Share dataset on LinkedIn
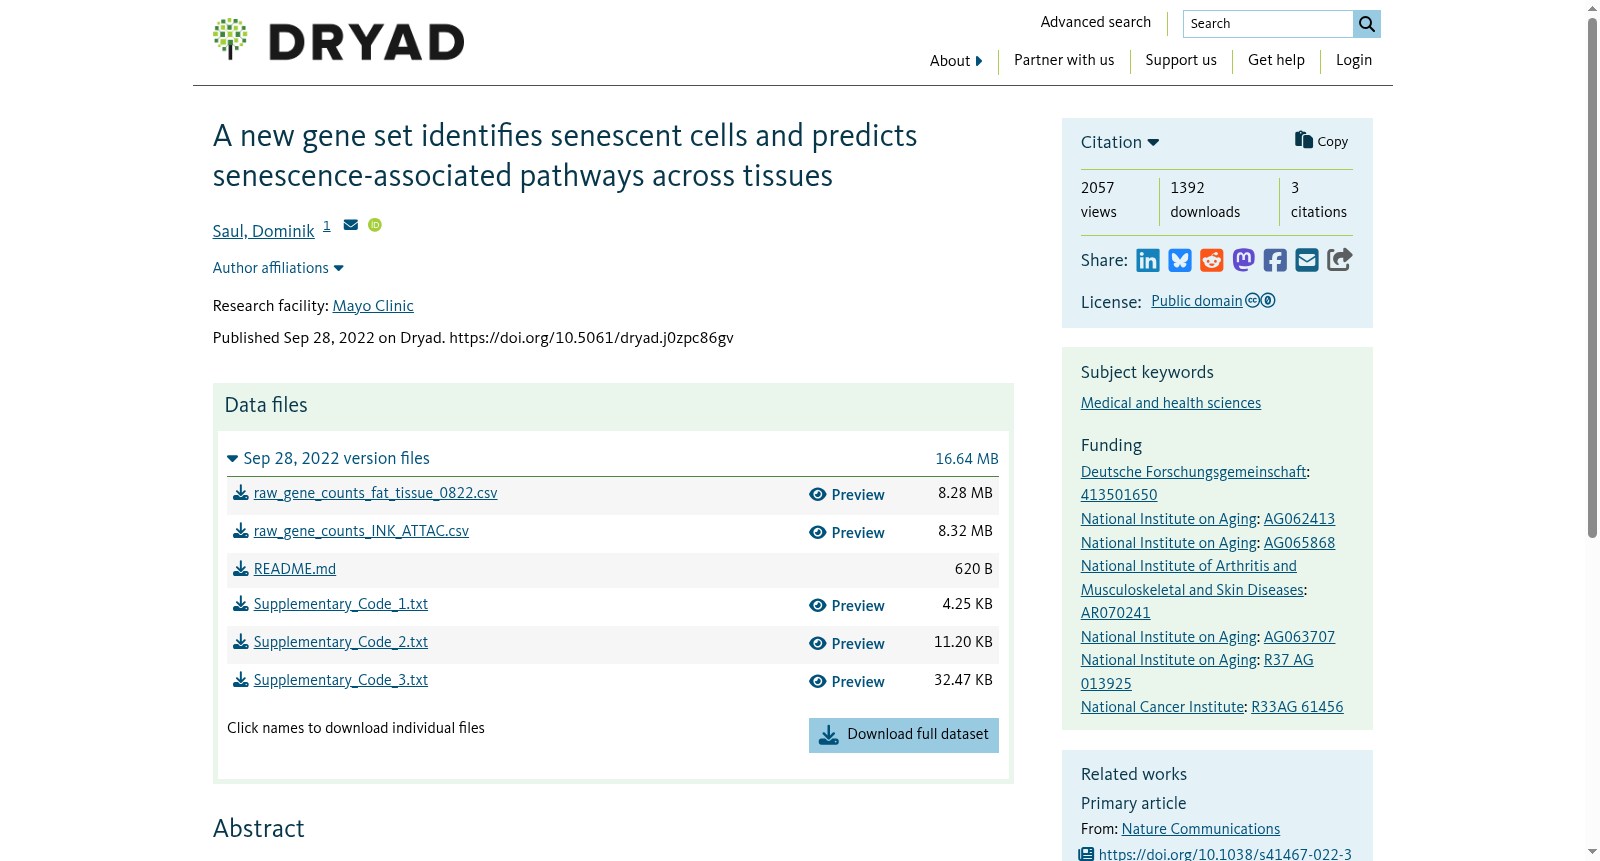Image resolution: width=1600 pixels, height=861 pixels. (x=1148, y=261)
